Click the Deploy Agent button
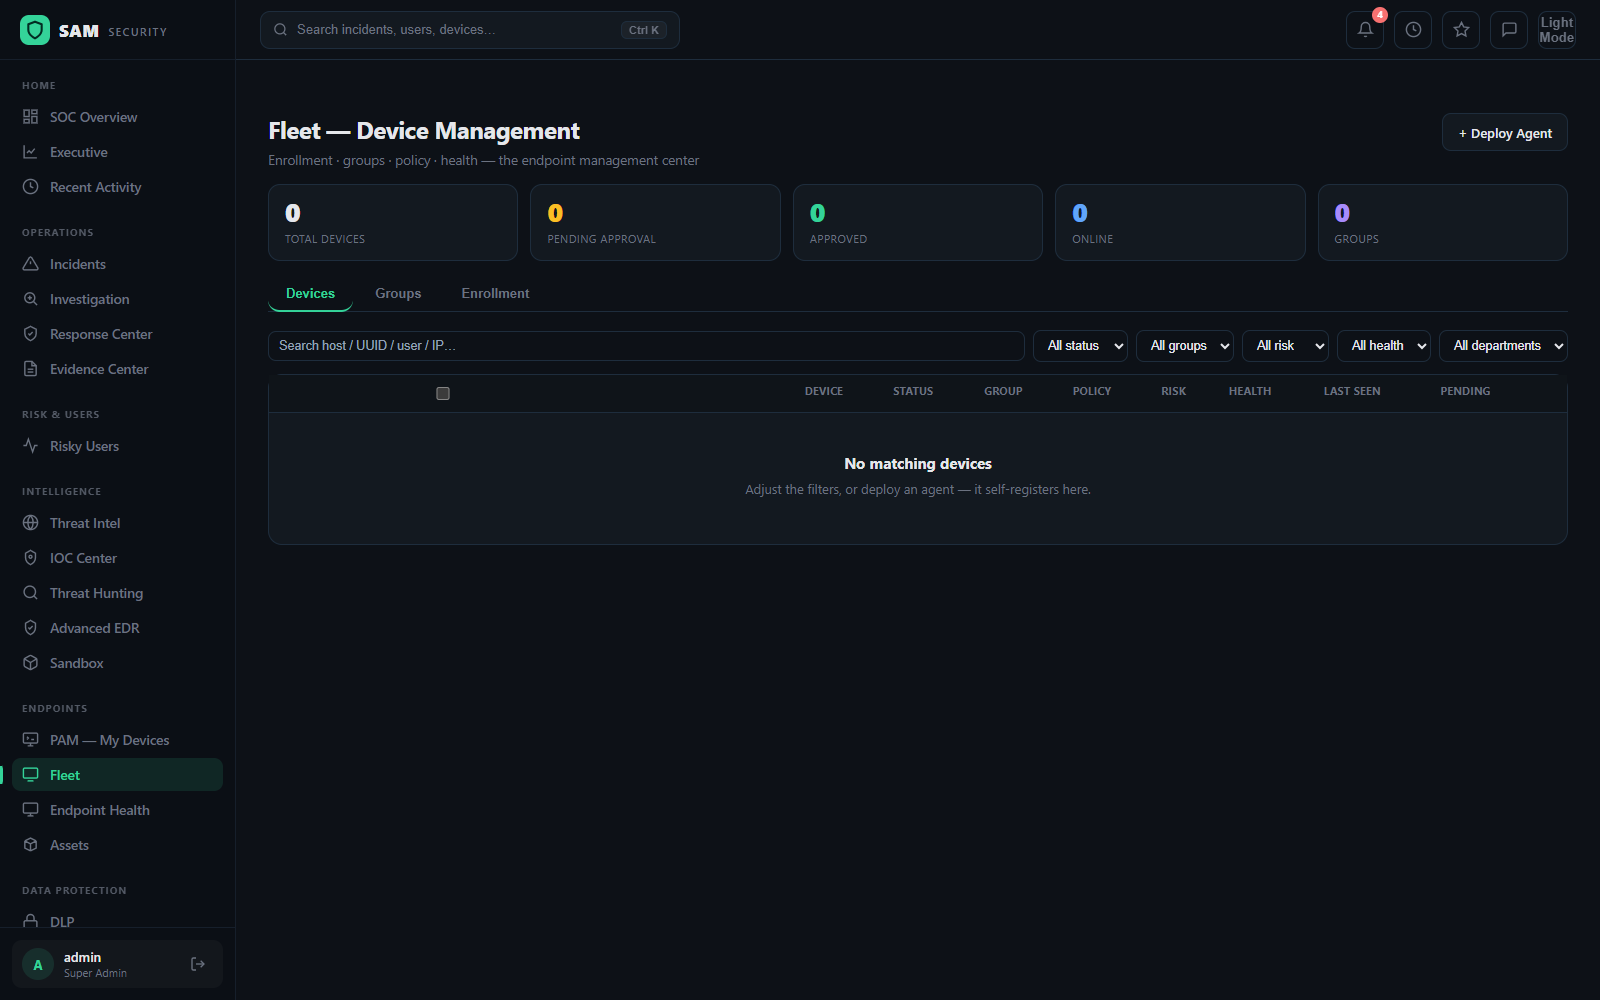 [1505, 133]
